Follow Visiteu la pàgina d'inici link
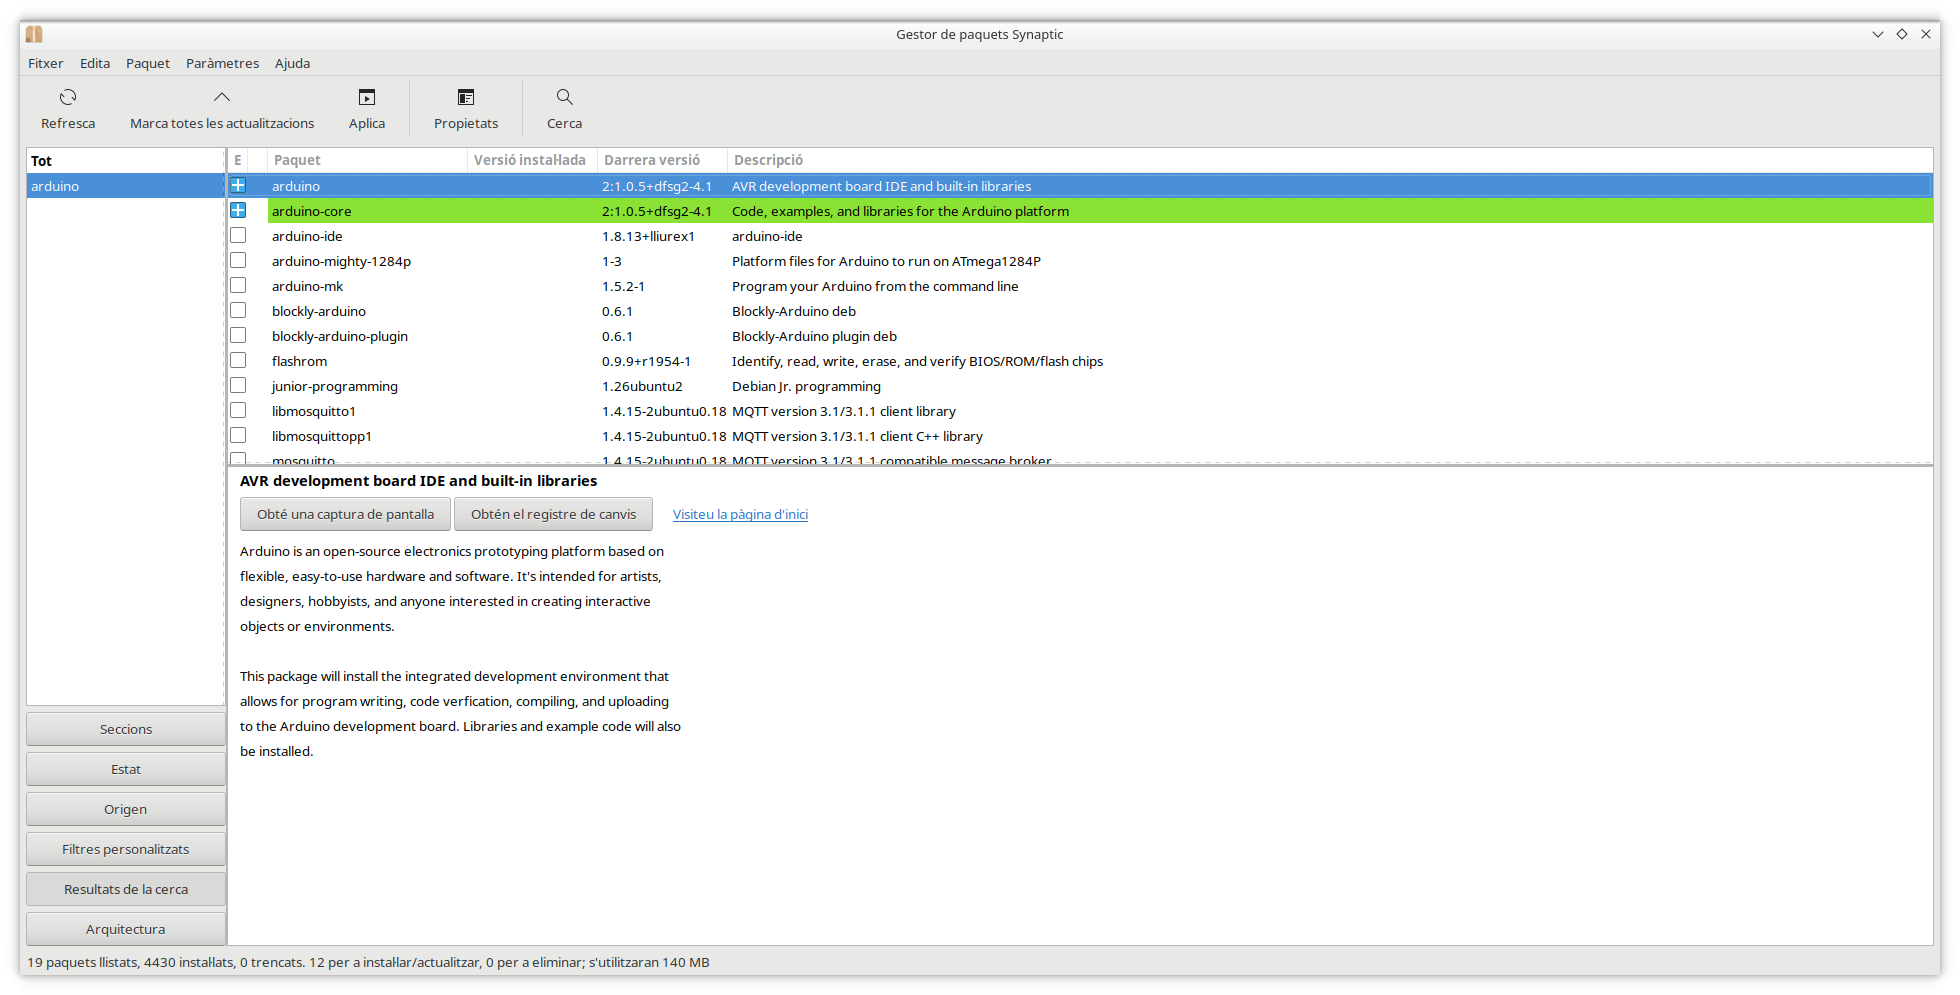This screenshot has width=1960, height=995. click(740, 514)
